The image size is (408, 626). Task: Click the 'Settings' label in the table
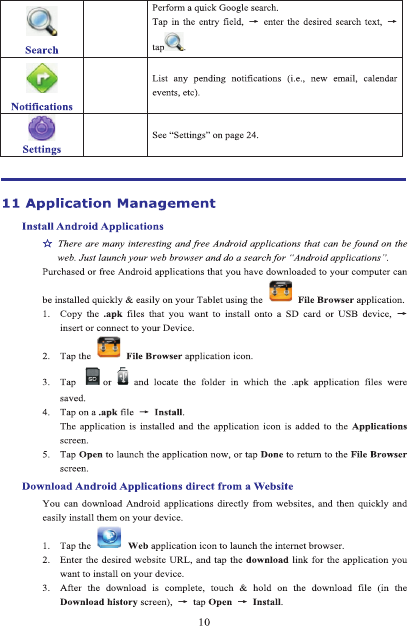(42, 149)
